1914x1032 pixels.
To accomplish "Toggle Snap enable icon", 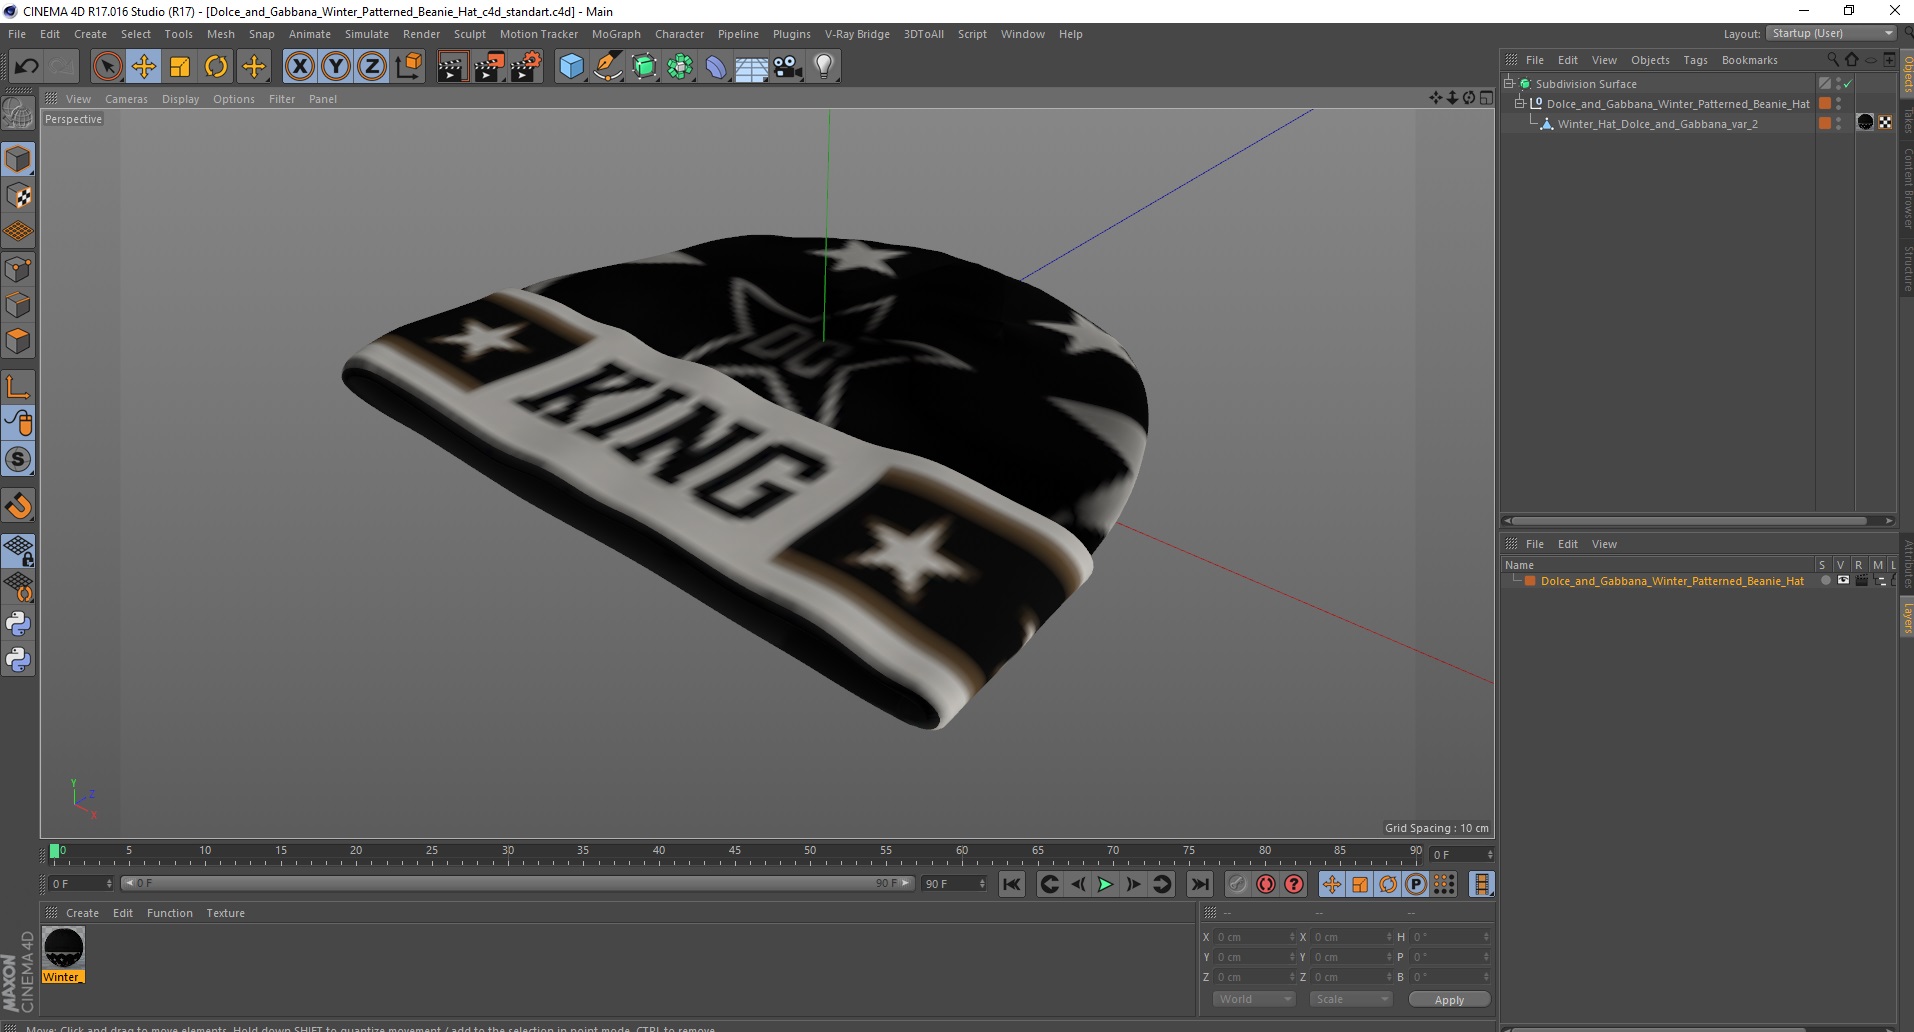I will (18, 459).
